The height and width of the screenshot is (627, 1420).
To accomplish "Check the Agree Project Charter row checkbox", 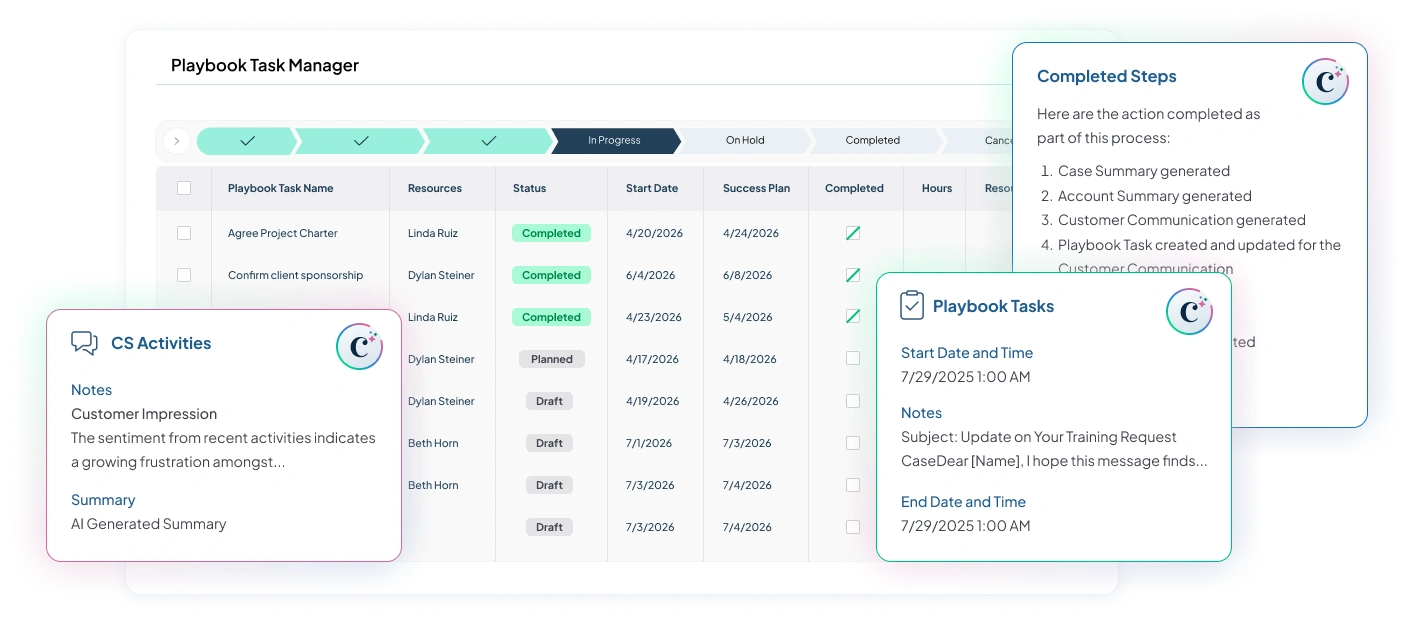I will coord(184,233).
